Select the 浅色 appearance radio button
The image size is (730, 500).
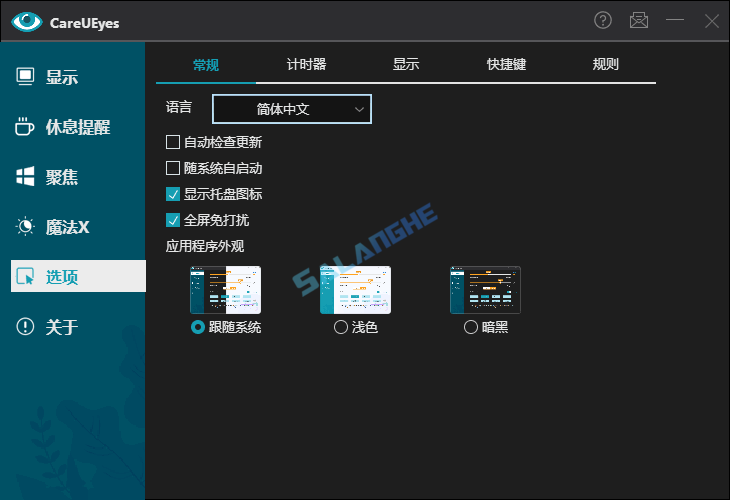(341, 327)
